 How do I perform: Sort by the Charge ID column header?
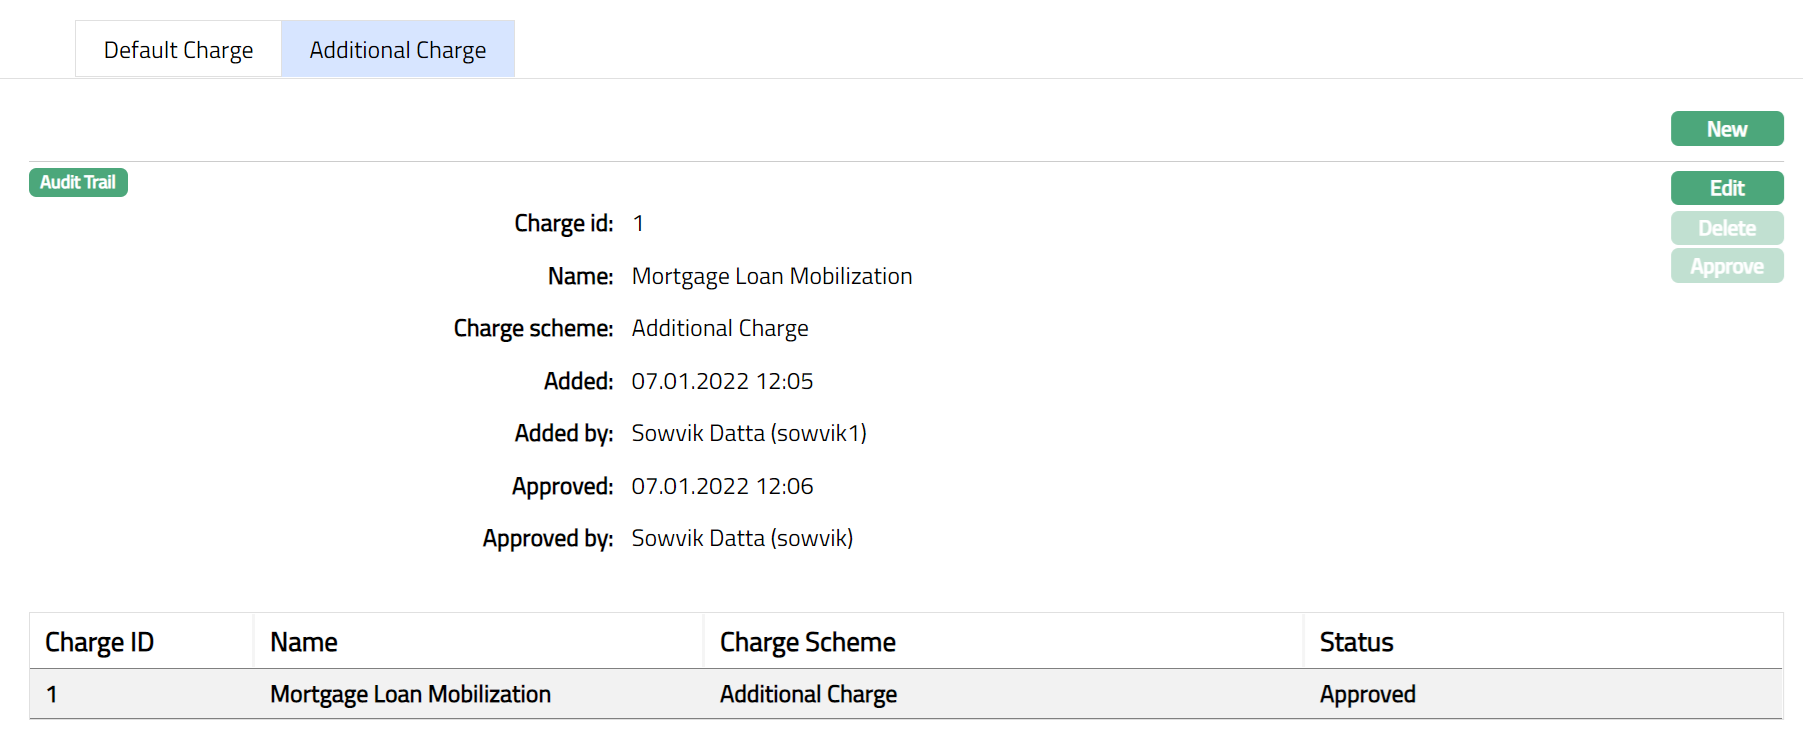tap(99, 642)
